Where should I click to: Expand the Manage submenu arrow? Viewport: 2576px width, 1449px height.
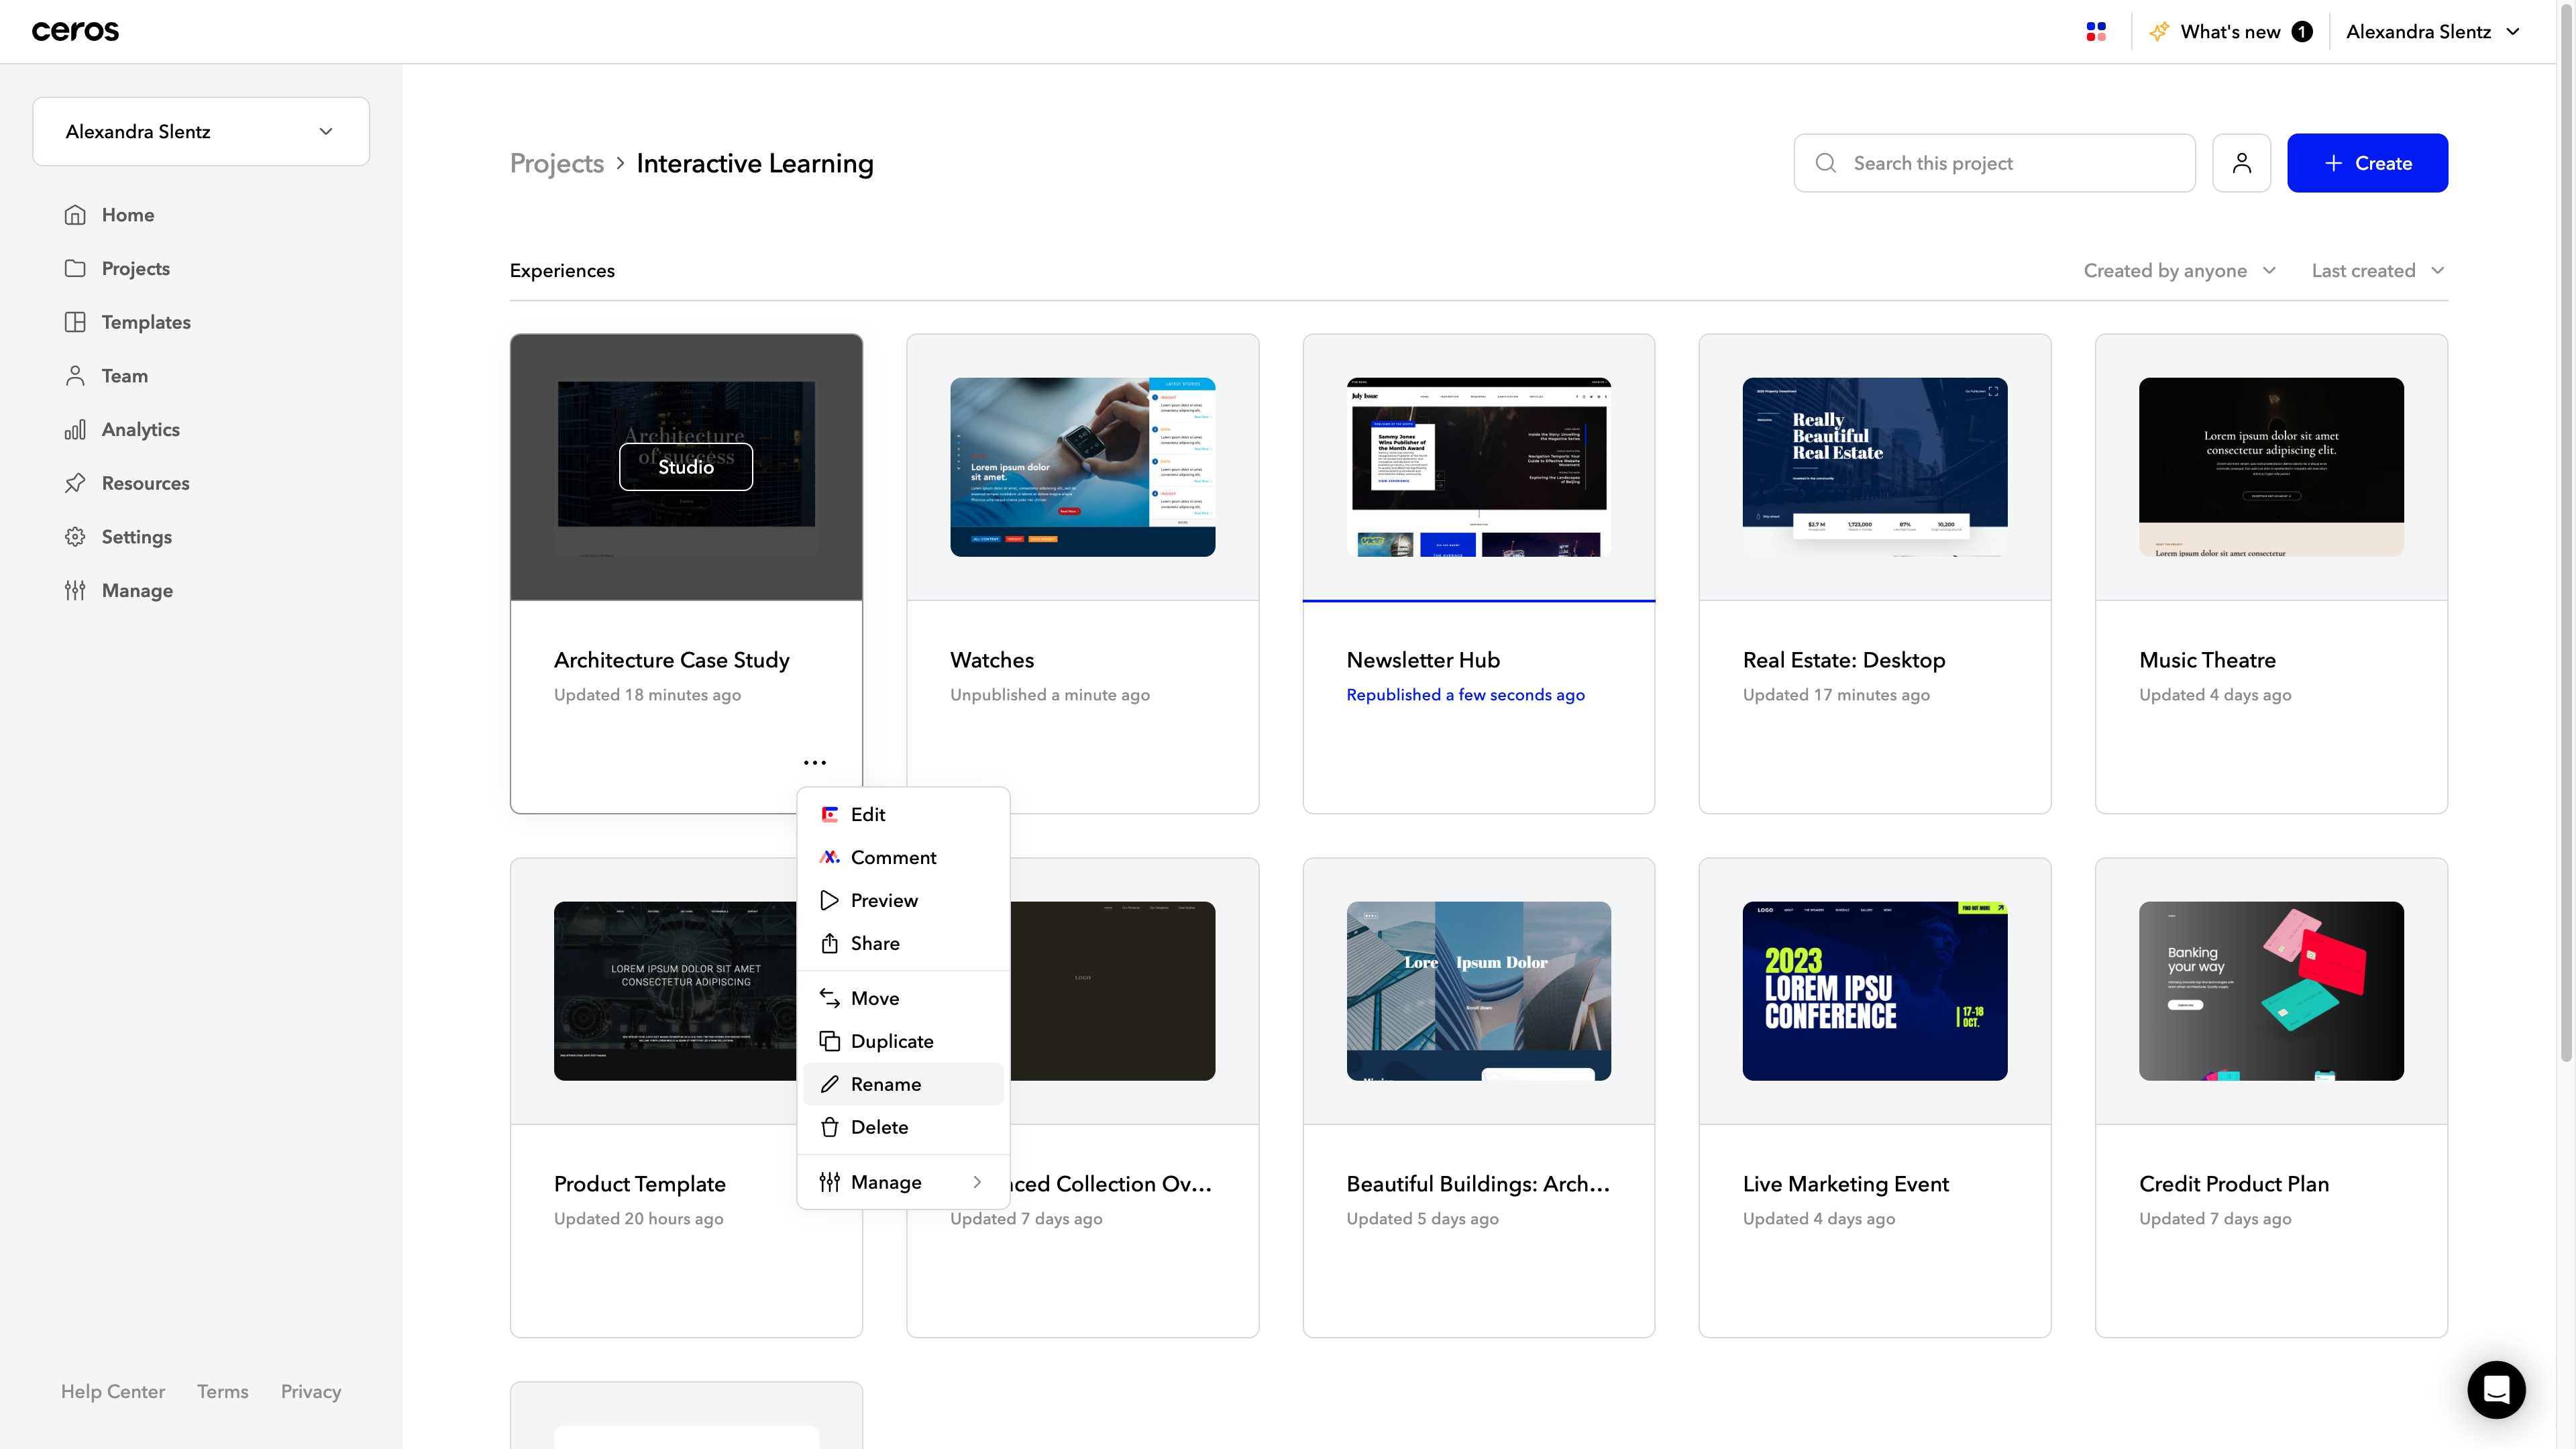977,1182
